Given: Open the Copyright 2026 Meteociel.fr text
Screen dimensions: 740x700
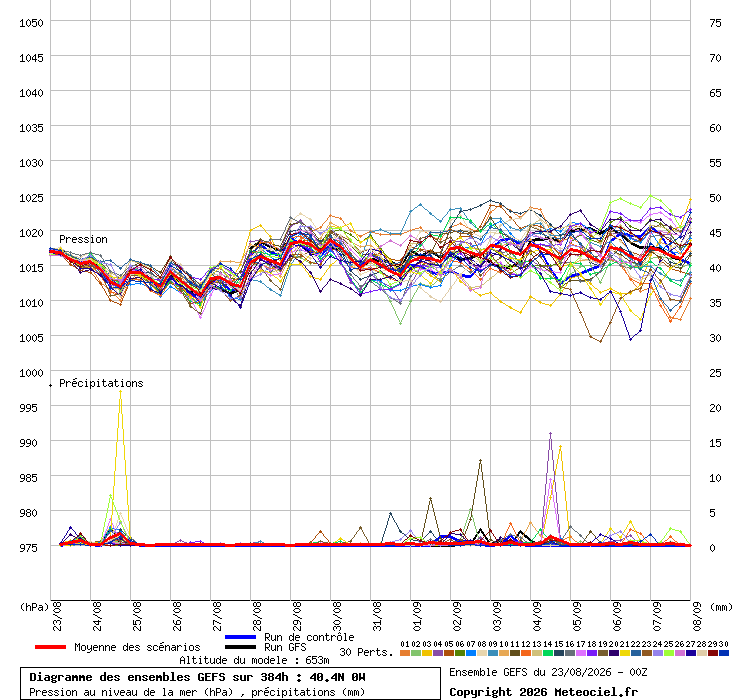Looking at the screenshot, I should coord(543,692).
